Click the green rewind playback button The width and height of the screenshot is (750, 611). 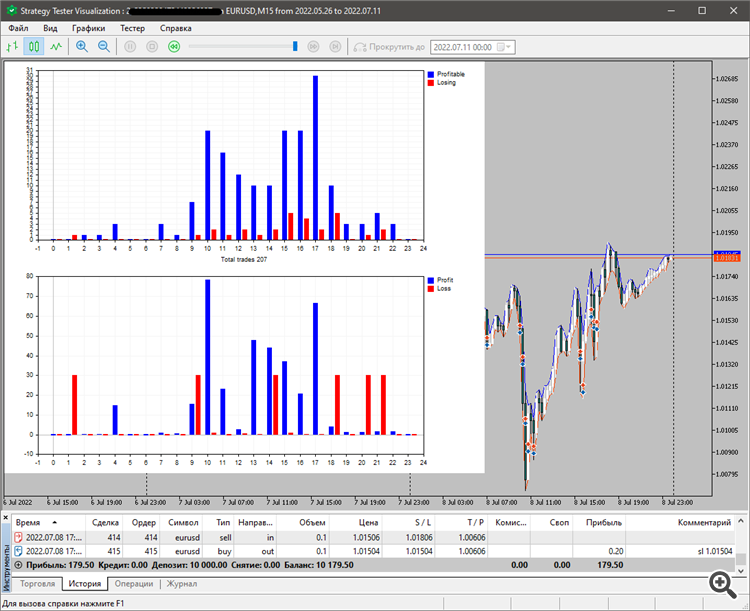coord(174,47)
